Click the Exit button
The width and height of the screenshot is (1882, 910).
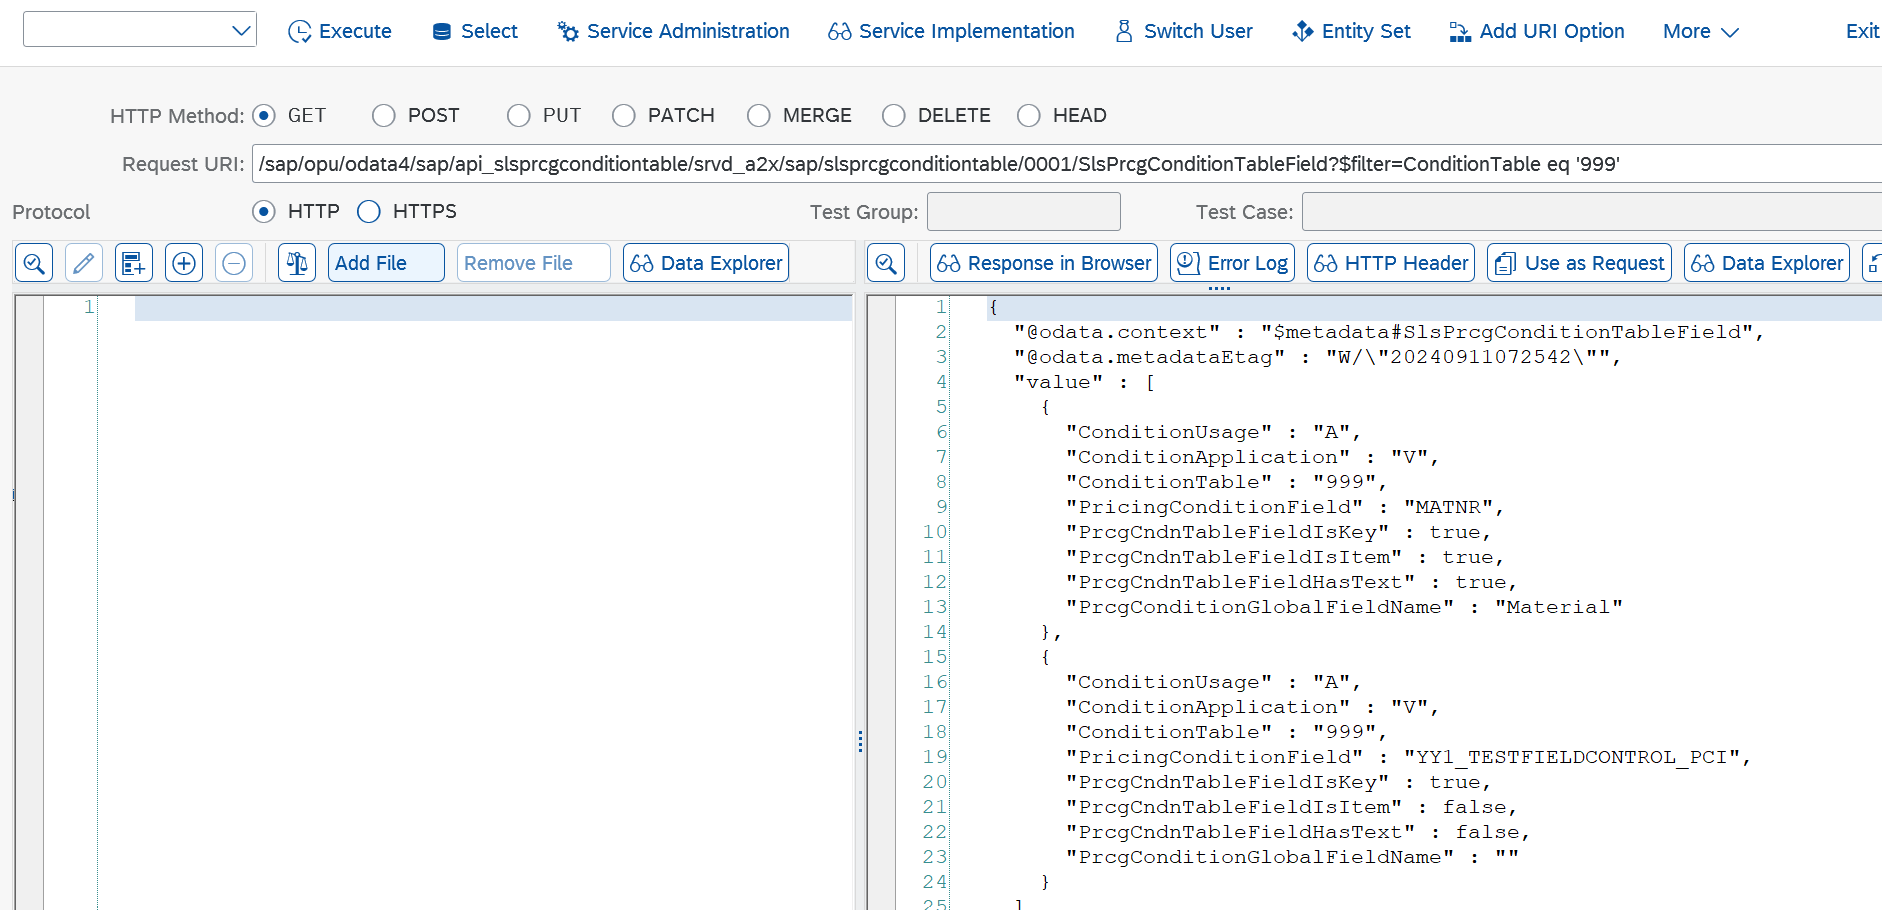point(1862,31)
